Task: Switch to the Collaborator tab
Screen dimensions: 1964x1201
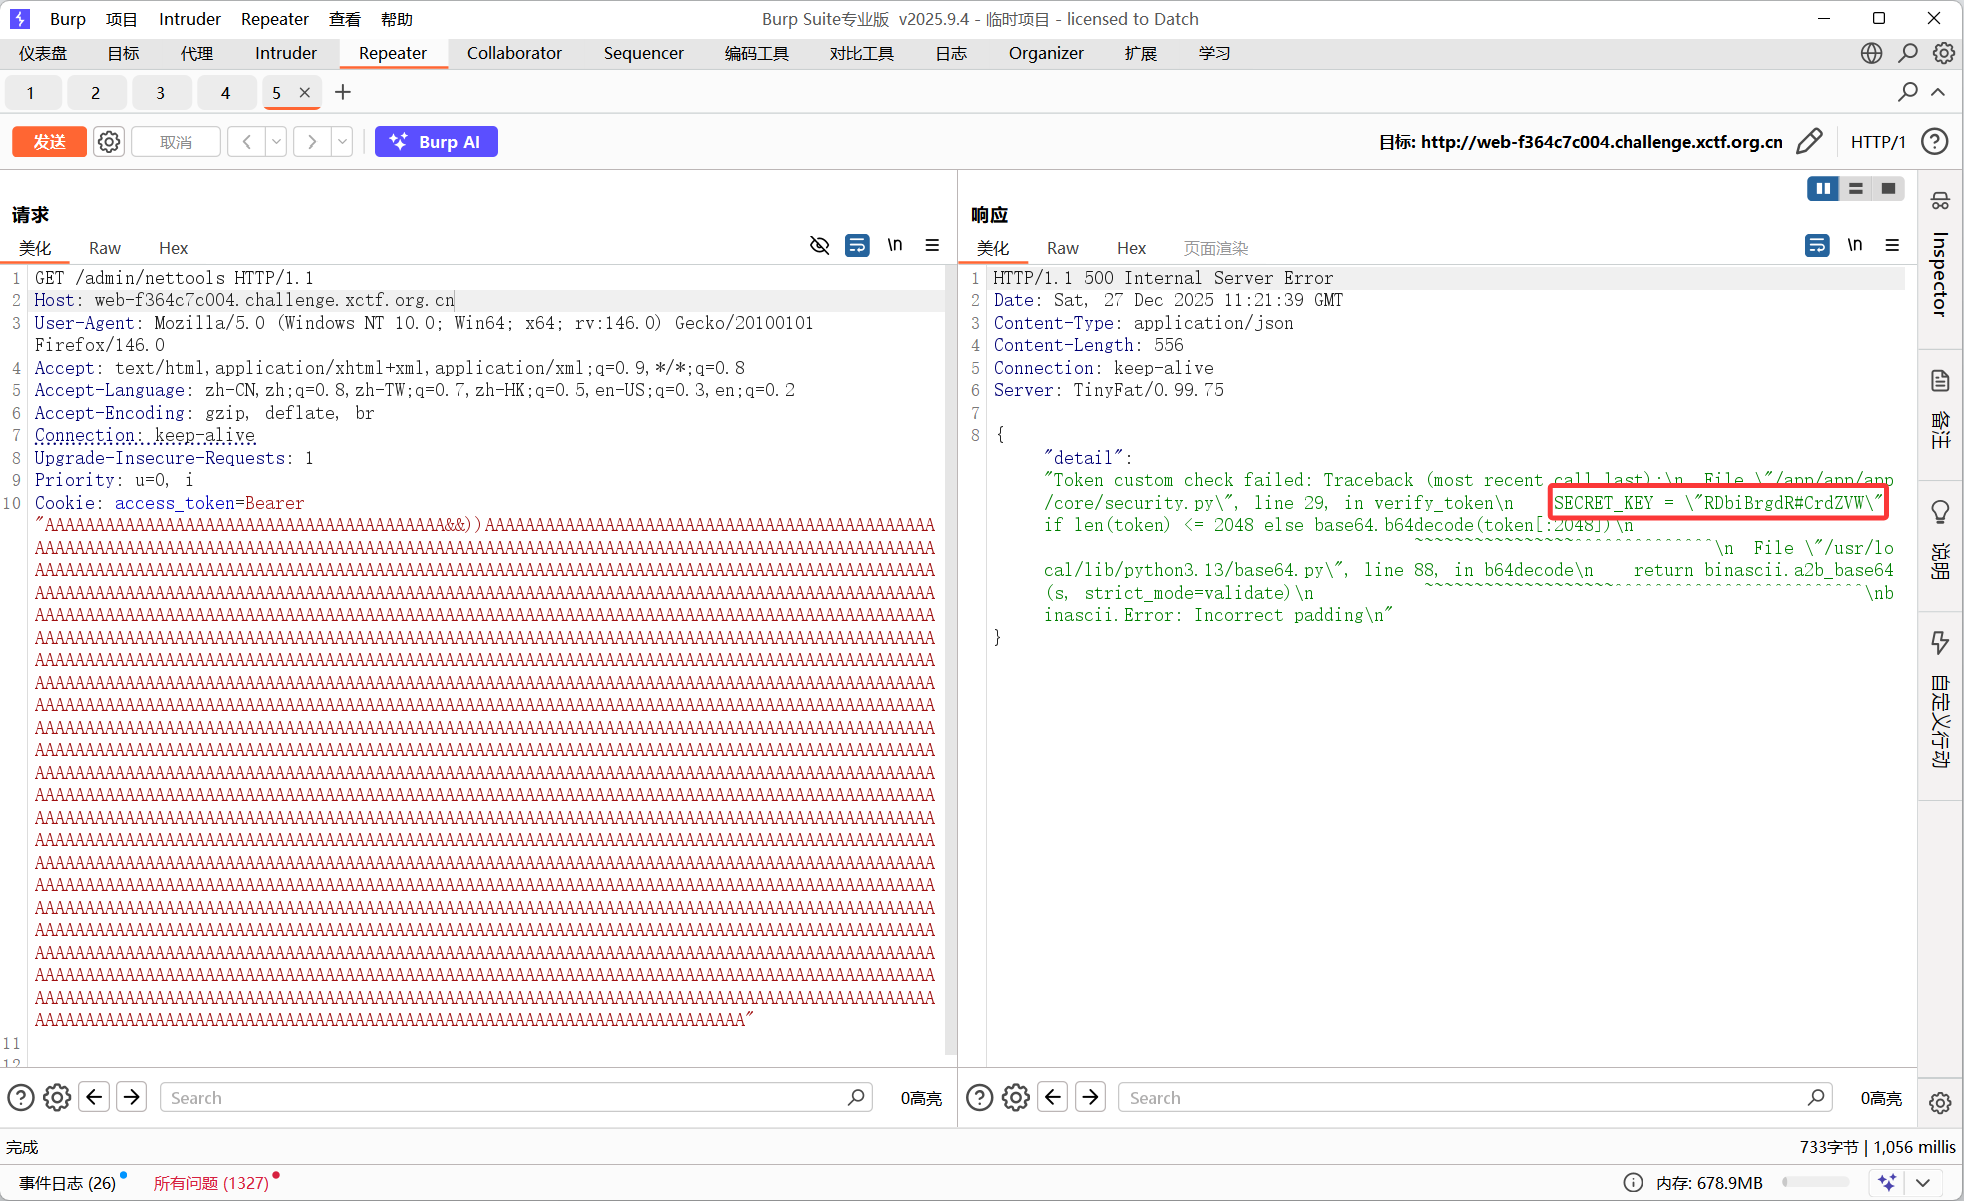Action: pyautogui.click(x=514, y=53)
